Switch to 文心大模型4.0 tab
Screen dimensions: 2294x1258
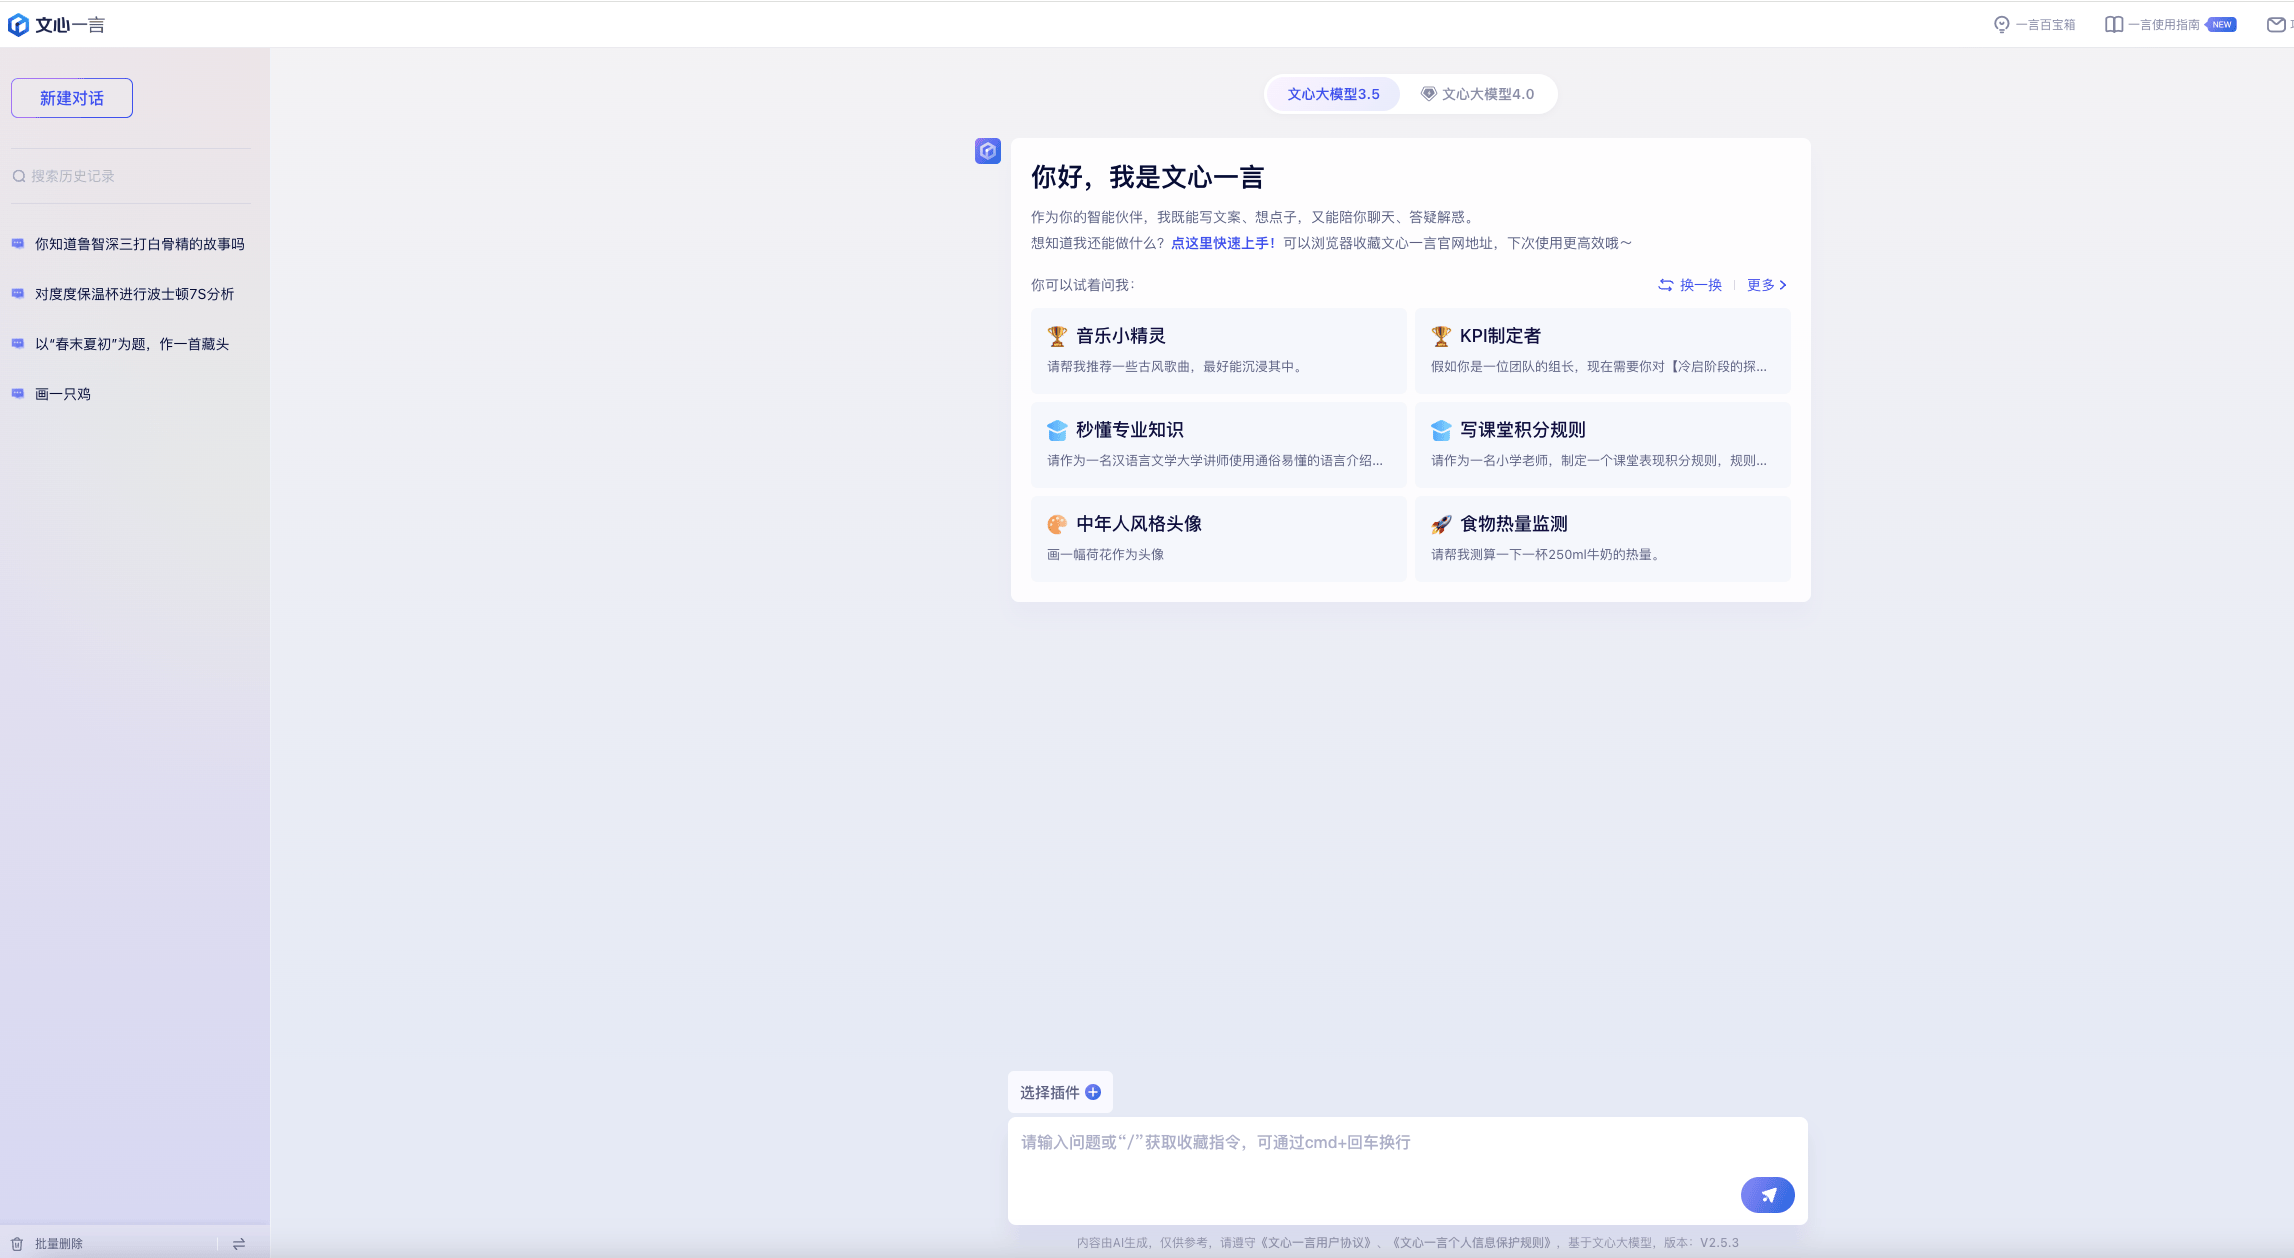point(1478,94)
